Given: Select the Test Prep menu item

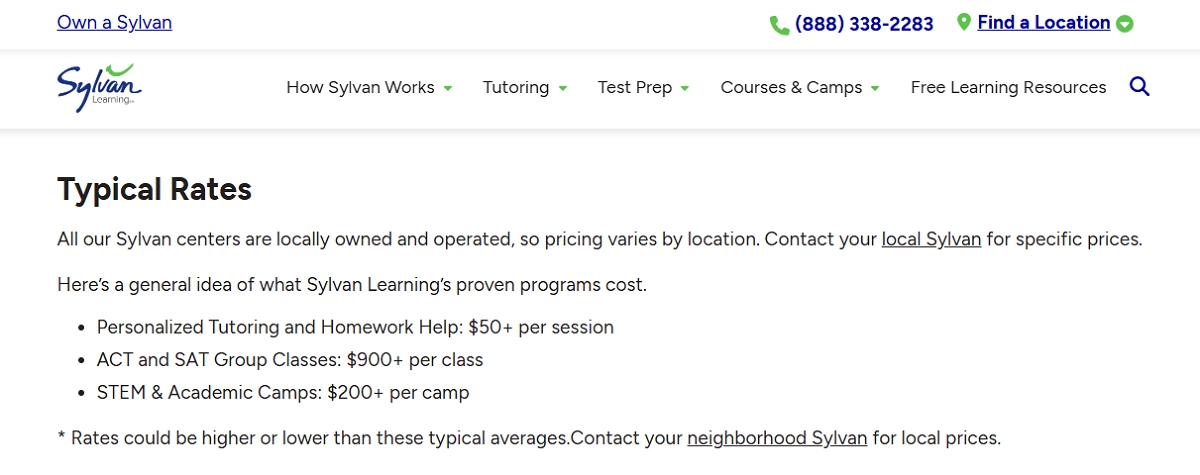Looking at the screenshot, I should [x=634, y=87].
